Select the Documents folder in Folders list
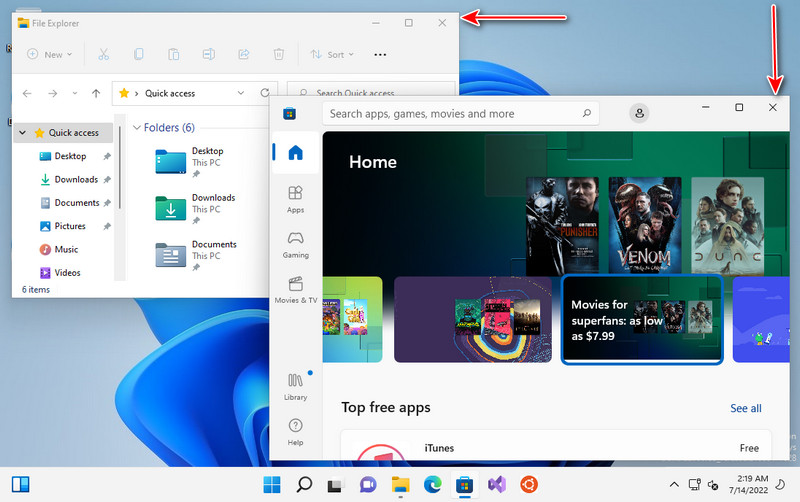800x502 pixels. pos(196,255)
